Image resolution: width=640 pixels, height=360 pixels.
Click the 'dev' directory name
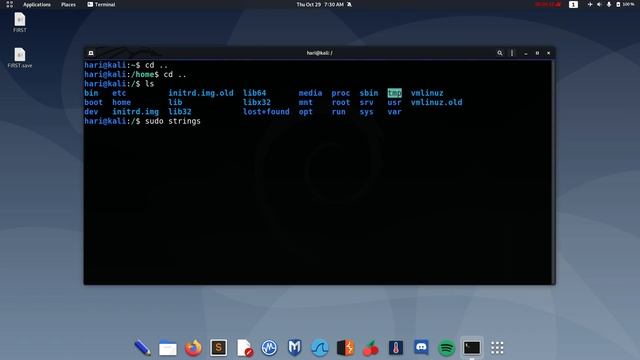91,112
